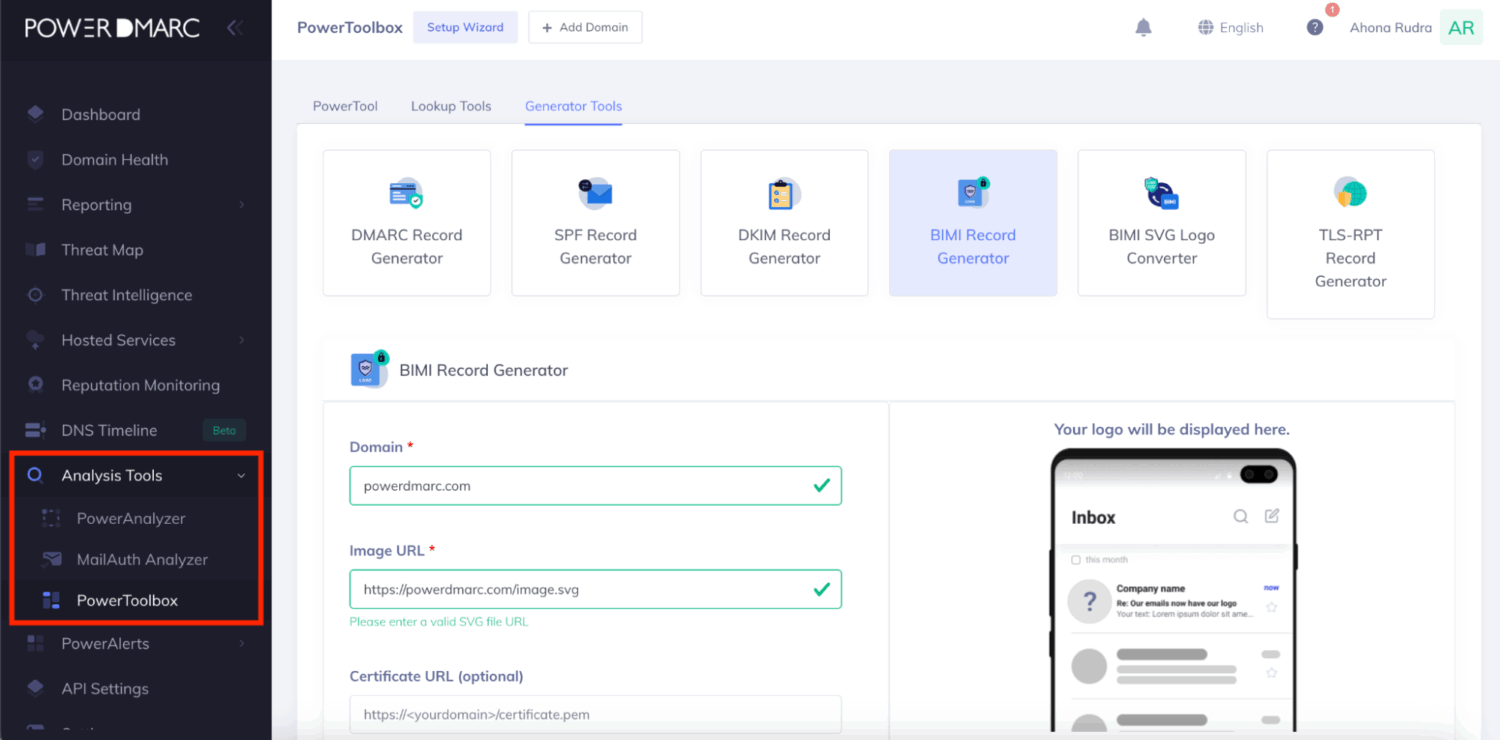Click the AR user avatar
The width and height of the screenshot is (1500, 740).
(x=1461, y=28)
